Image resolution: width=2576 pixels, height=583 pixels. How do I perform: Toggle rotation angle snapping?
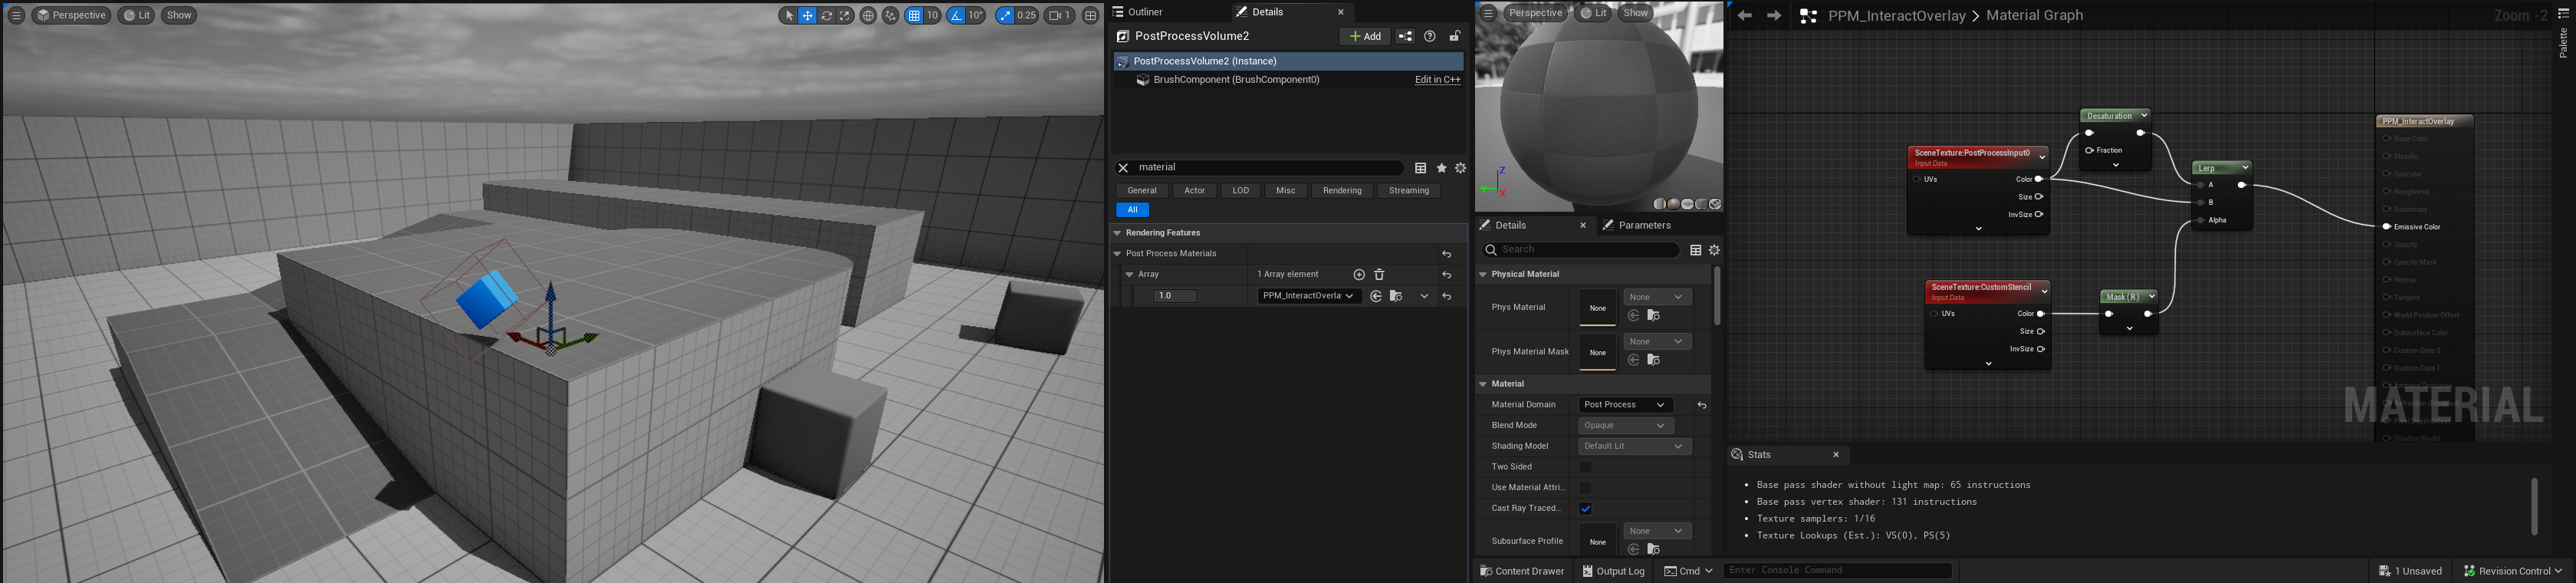[956, 15]
